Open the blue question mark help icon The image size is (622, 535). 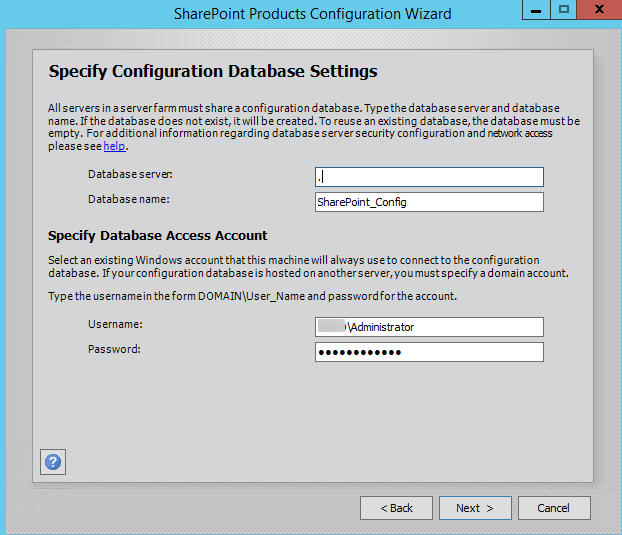[53, 462]
